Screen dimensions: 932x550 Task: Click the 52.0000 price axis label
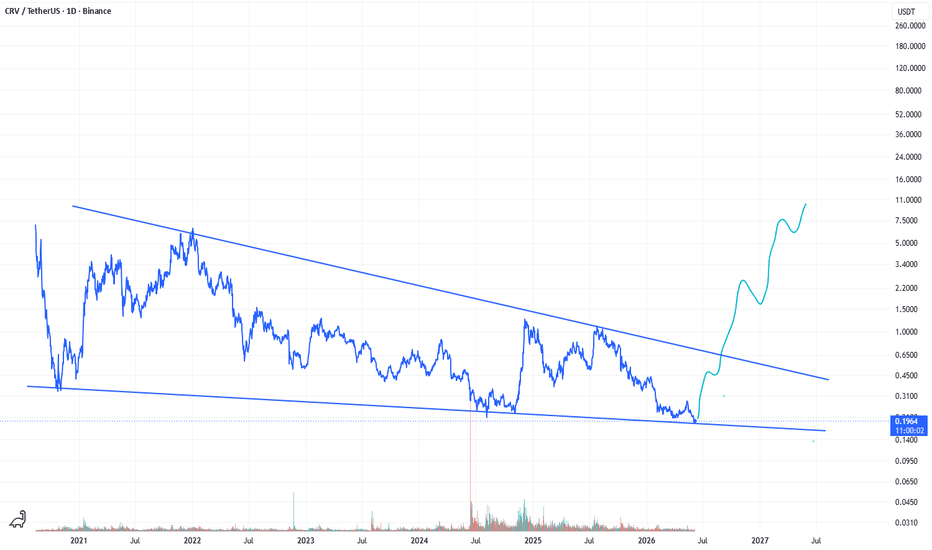pos(910,114)
